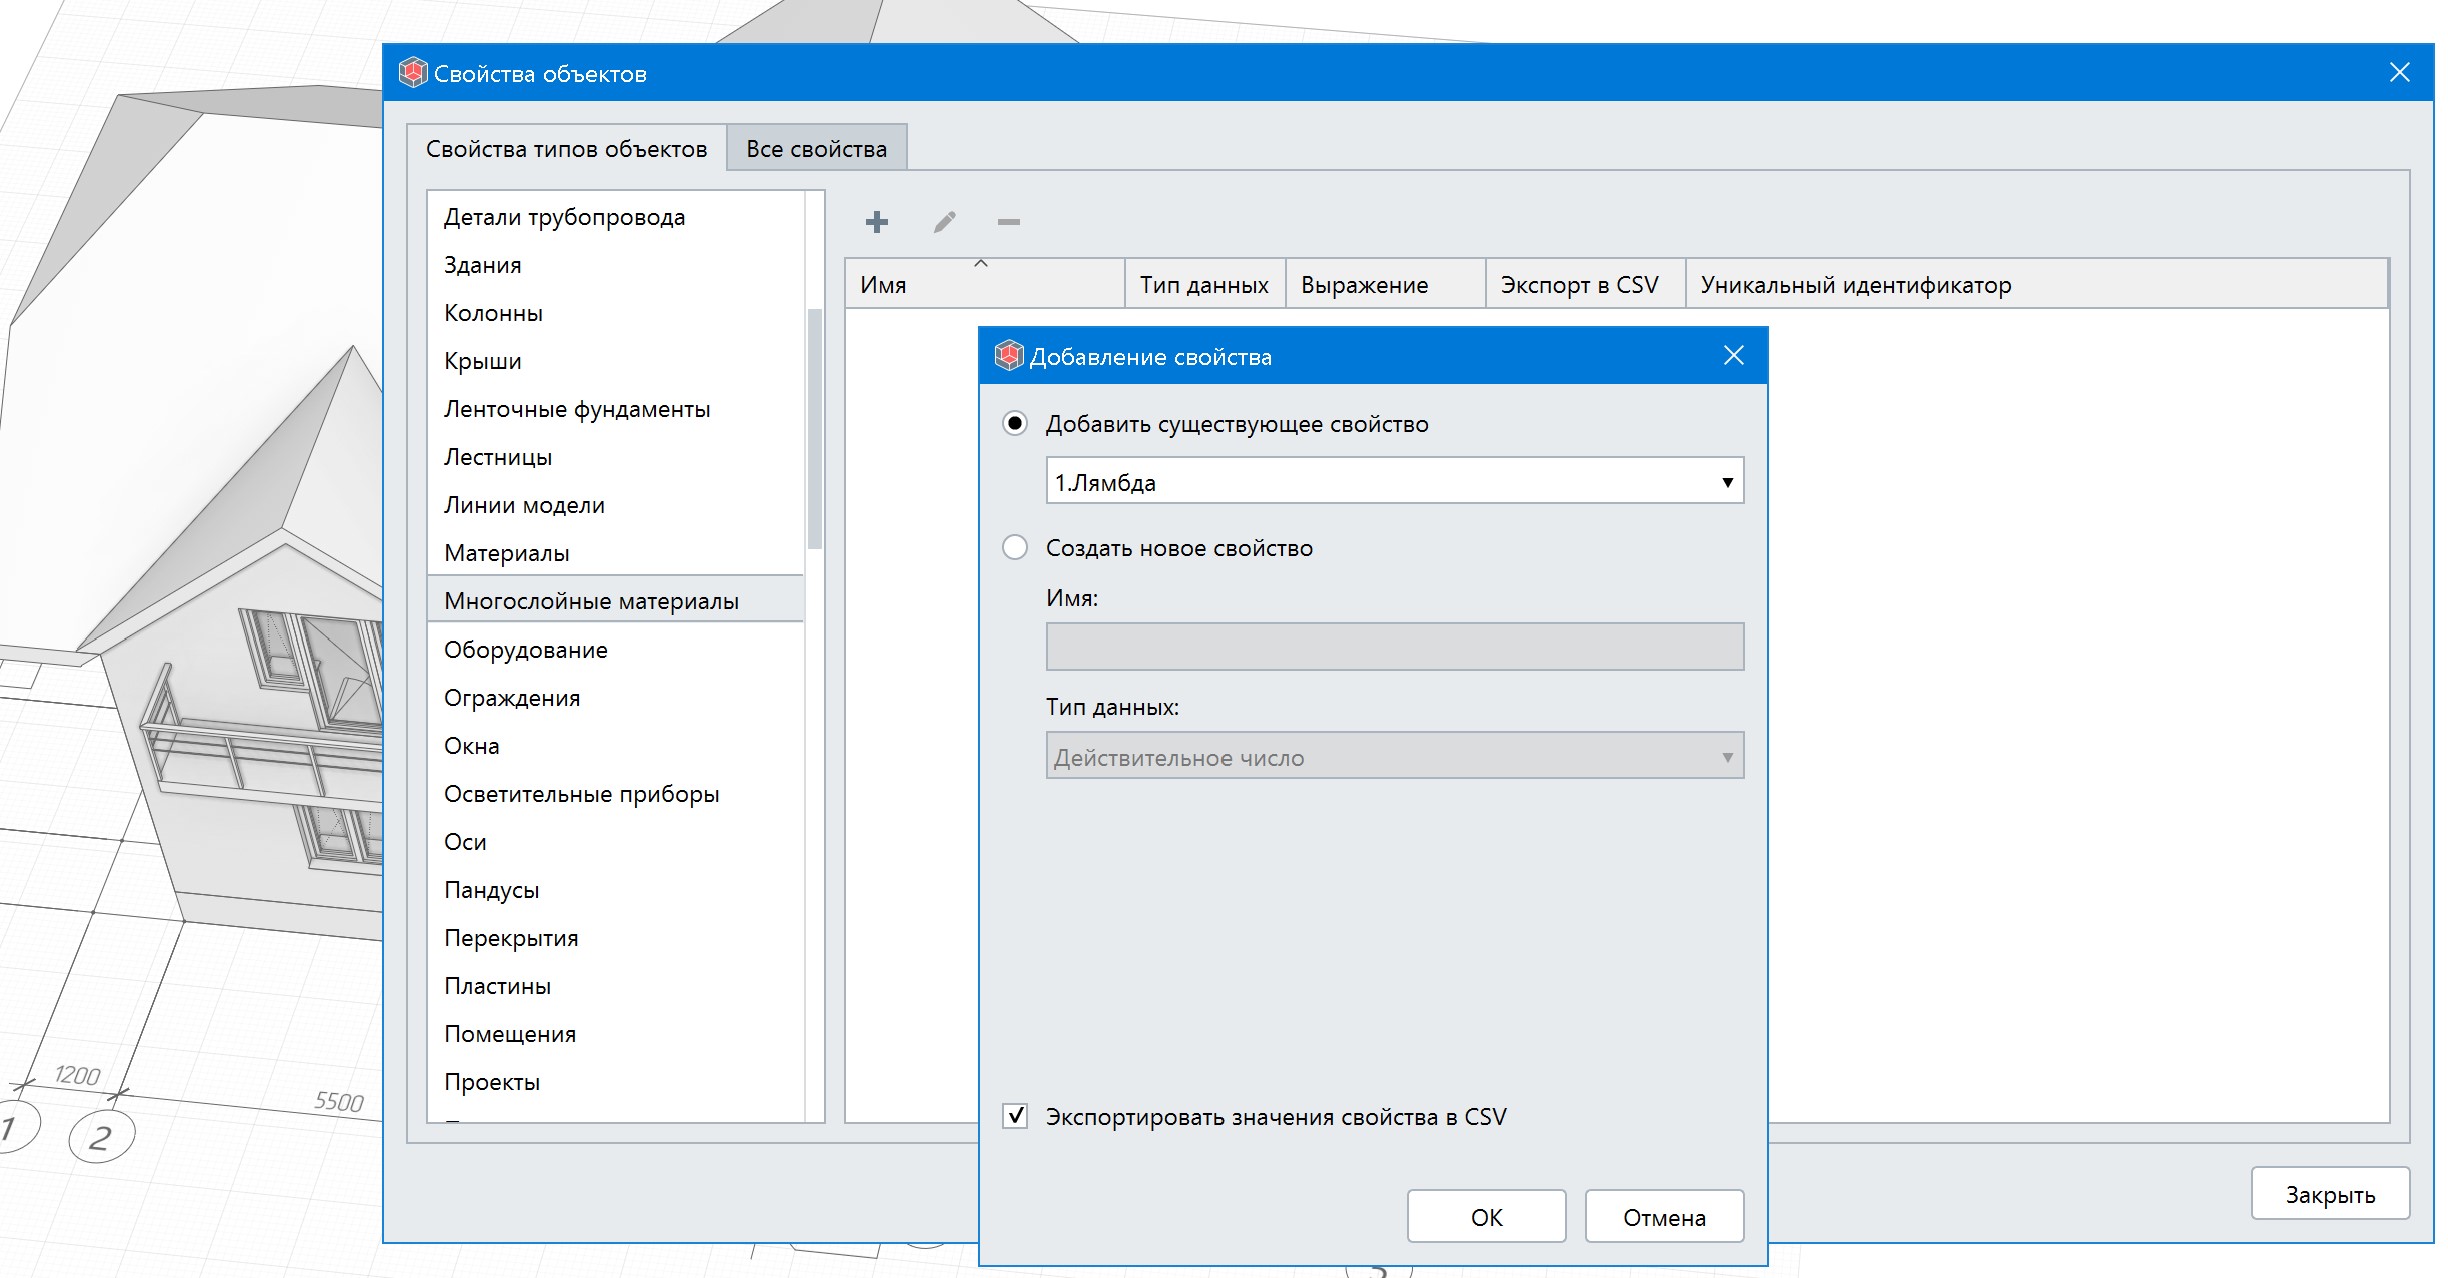Screen dimensions: 2448x1278
Task: Select Линии модели in the list
Action: [x=616, y=505]
